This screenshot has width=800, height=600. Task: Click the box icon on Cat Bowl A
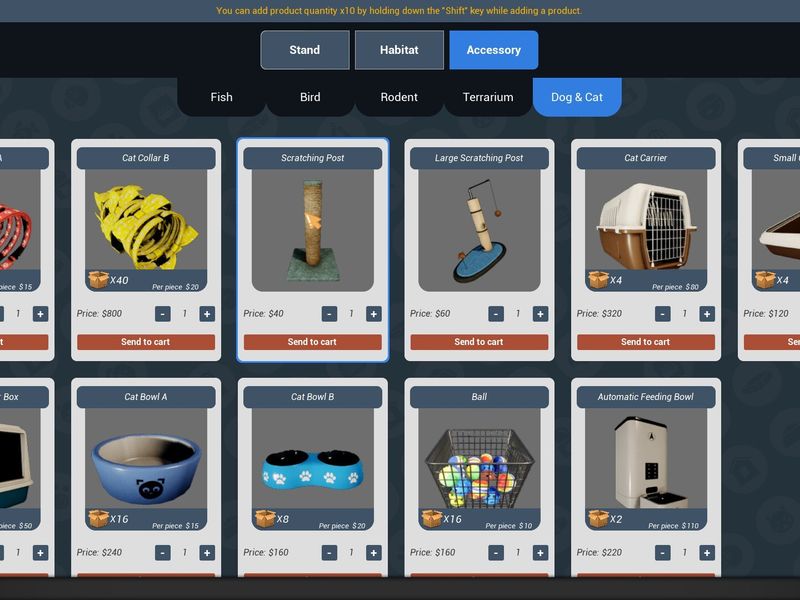click(x=98, y=518)
